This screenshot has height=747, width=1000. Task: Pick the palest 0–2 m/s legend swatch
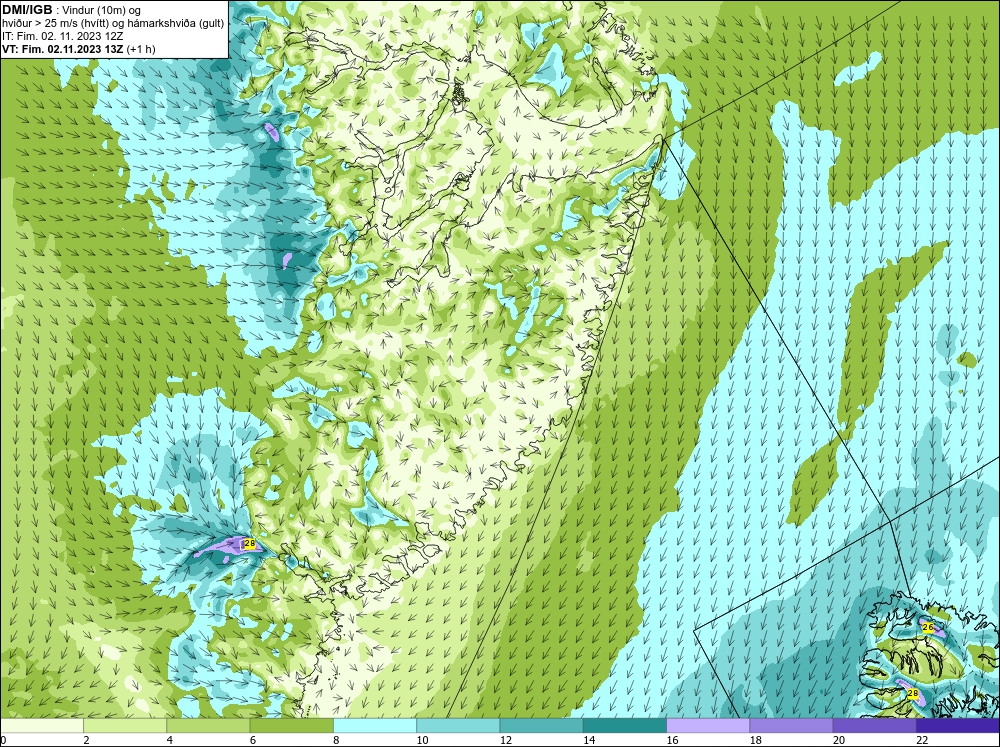pyautogui.click(x=42, y=726)
